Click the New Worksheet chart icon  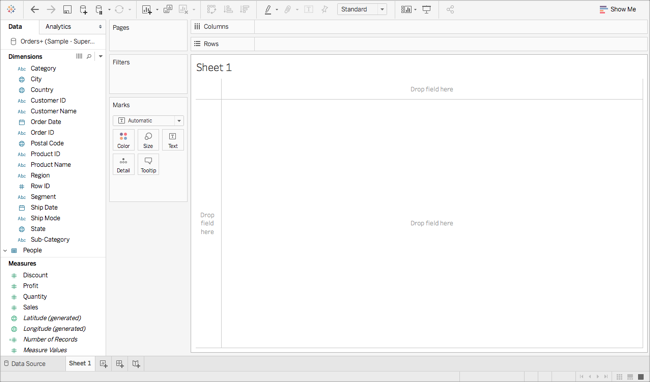(x=147, y=10)
